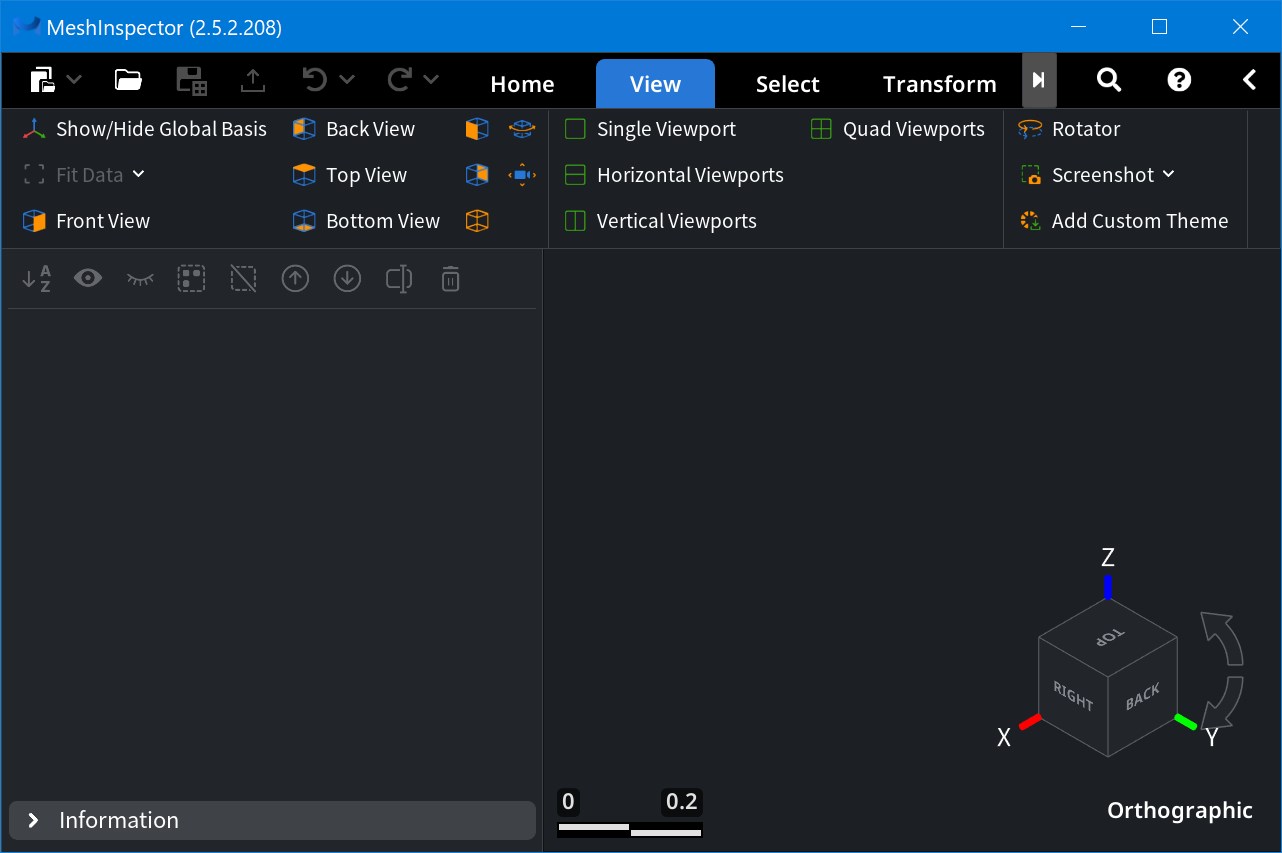Screen dimensions: 1282x853
Task: Click the Screenshot button
Action: pos(1086,175)
